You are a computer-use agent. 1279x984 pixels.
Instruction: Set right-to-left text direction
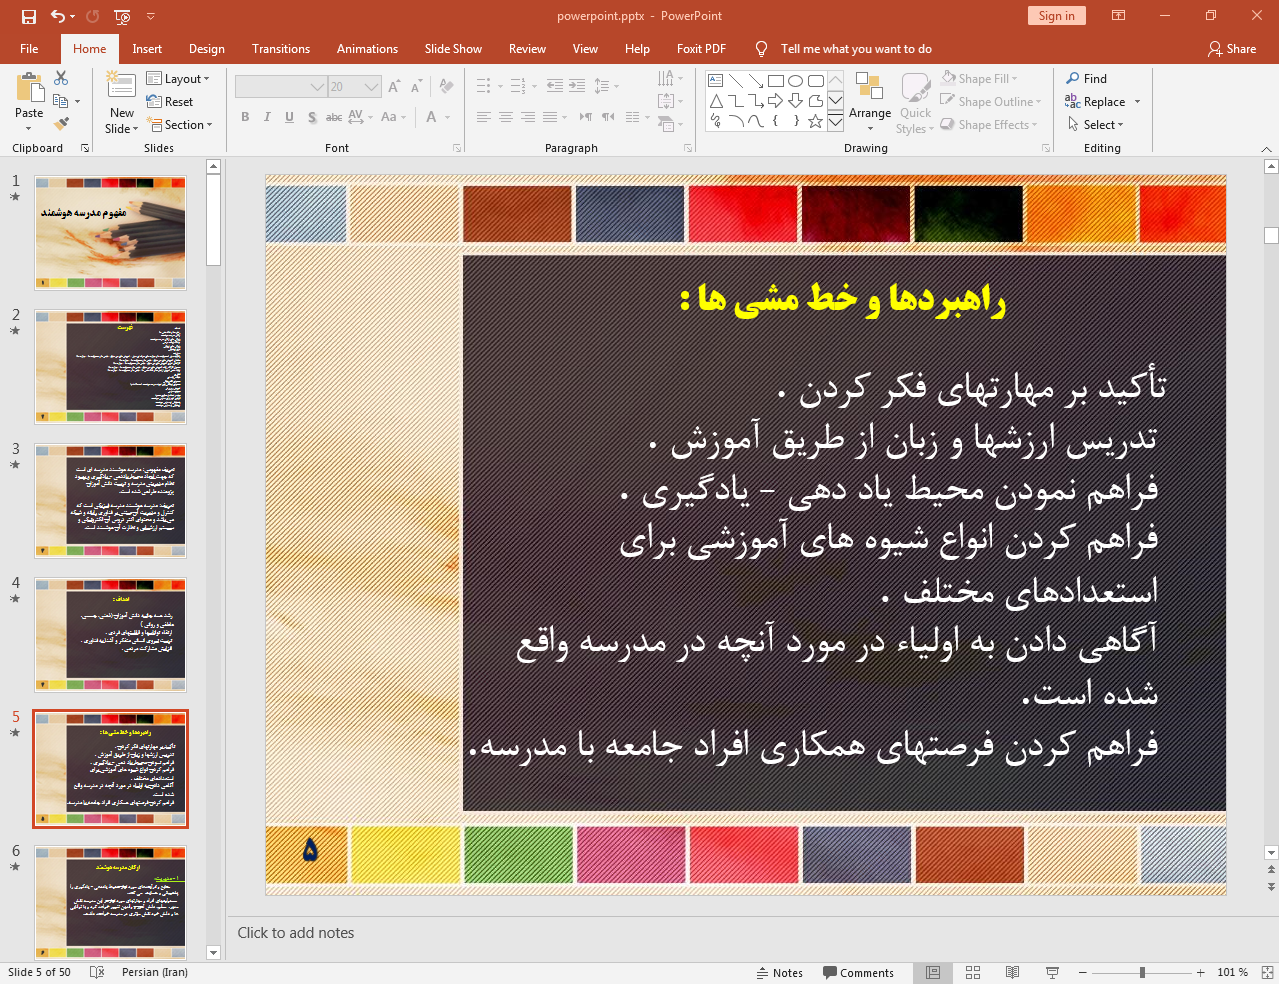click(608, 117)
